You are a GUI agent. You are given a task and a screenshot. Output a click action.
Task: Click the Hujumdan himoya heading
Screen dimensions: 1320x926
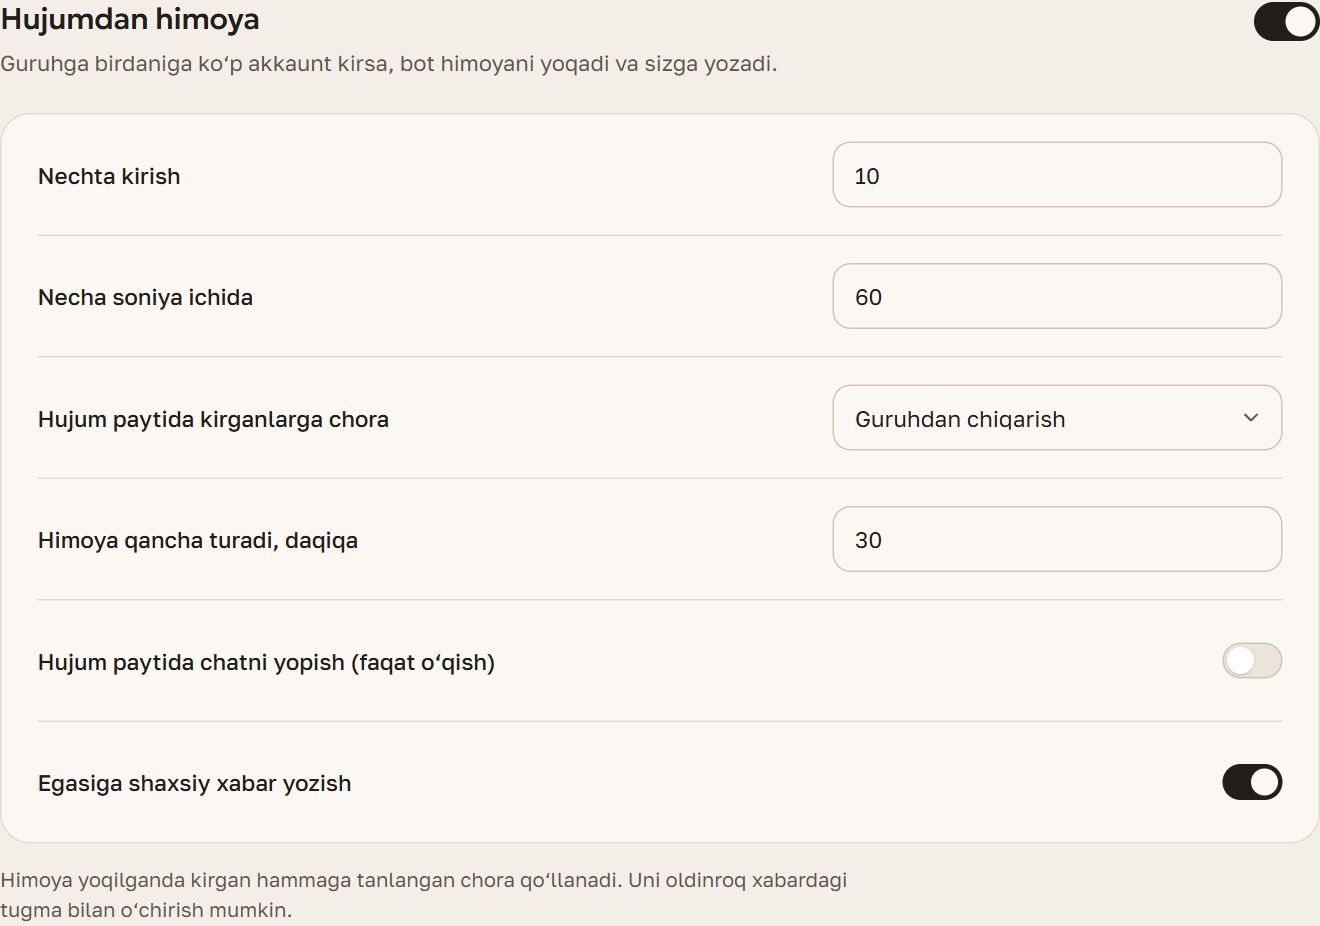130,19
